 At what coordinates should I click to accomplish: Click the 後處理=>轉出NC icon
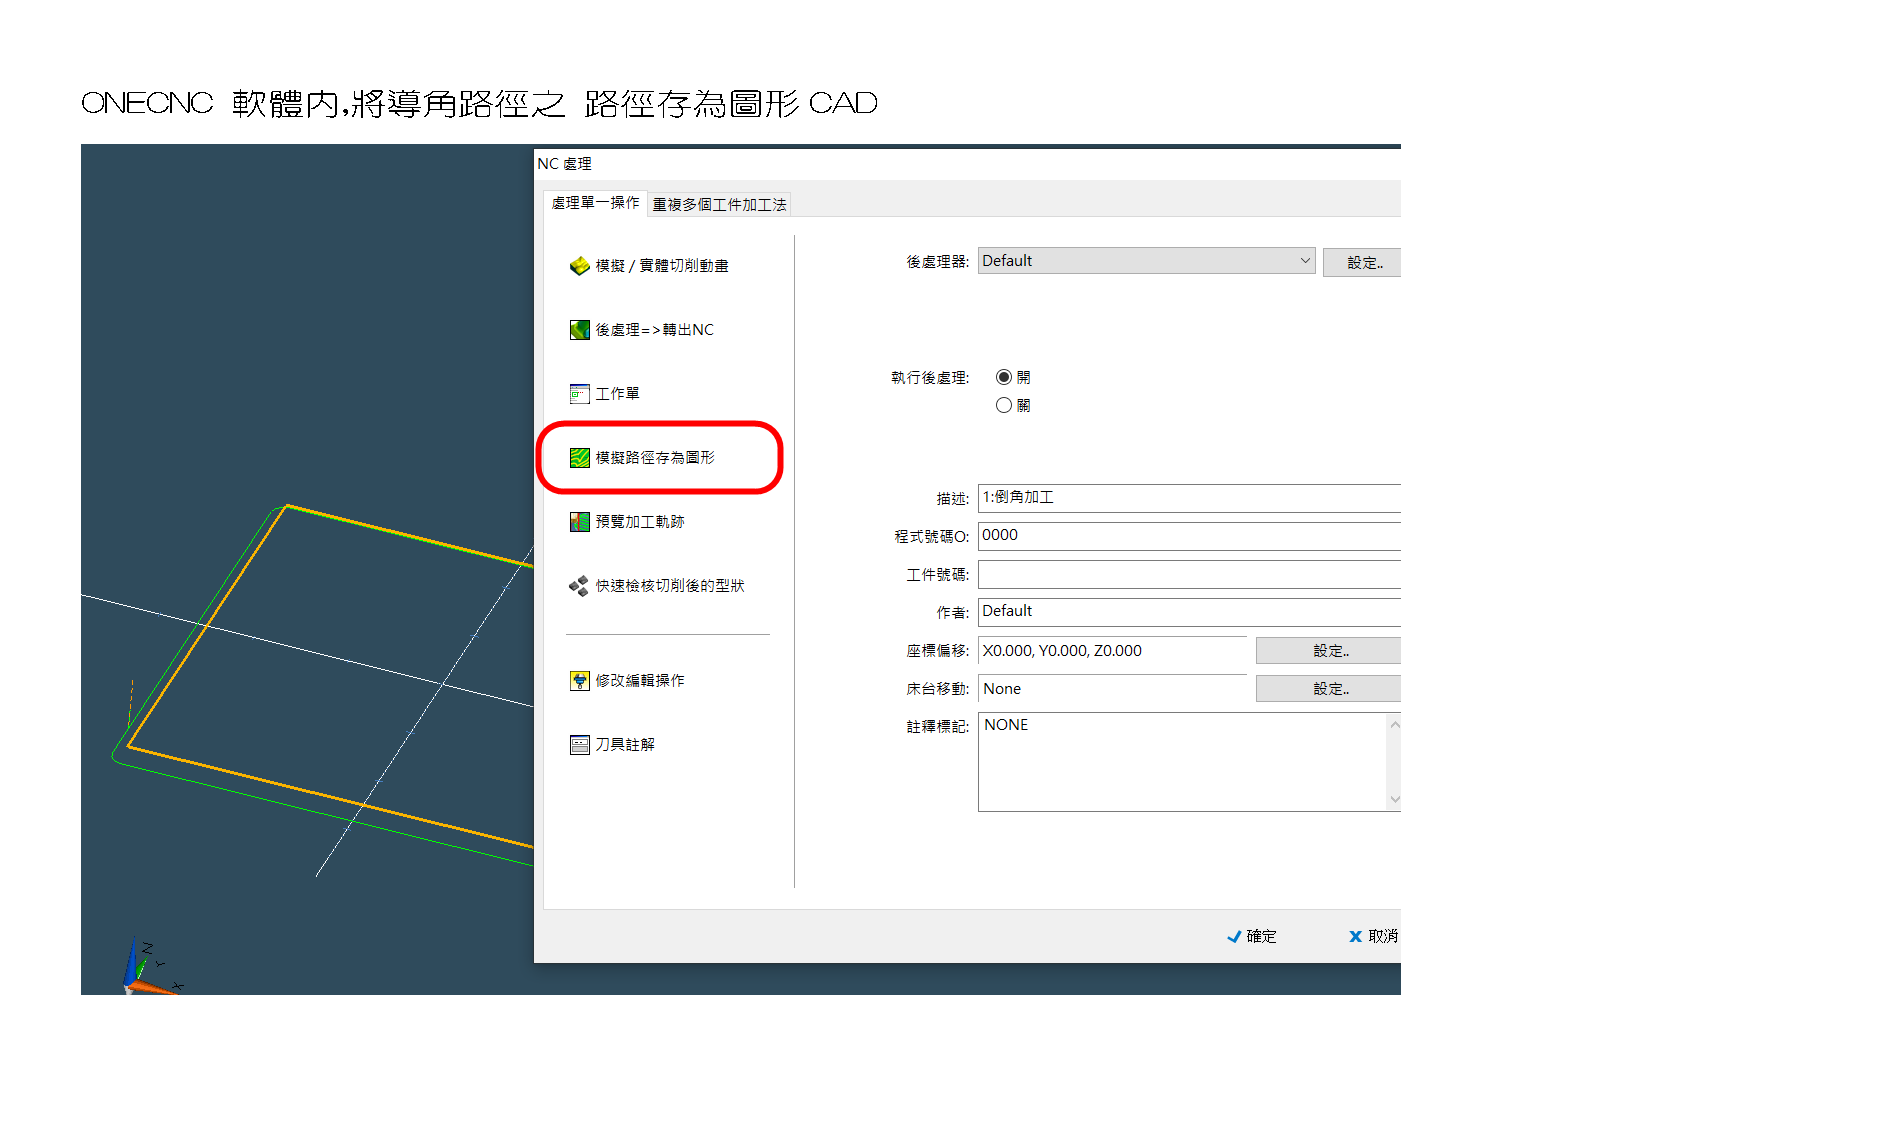(579, 329)
